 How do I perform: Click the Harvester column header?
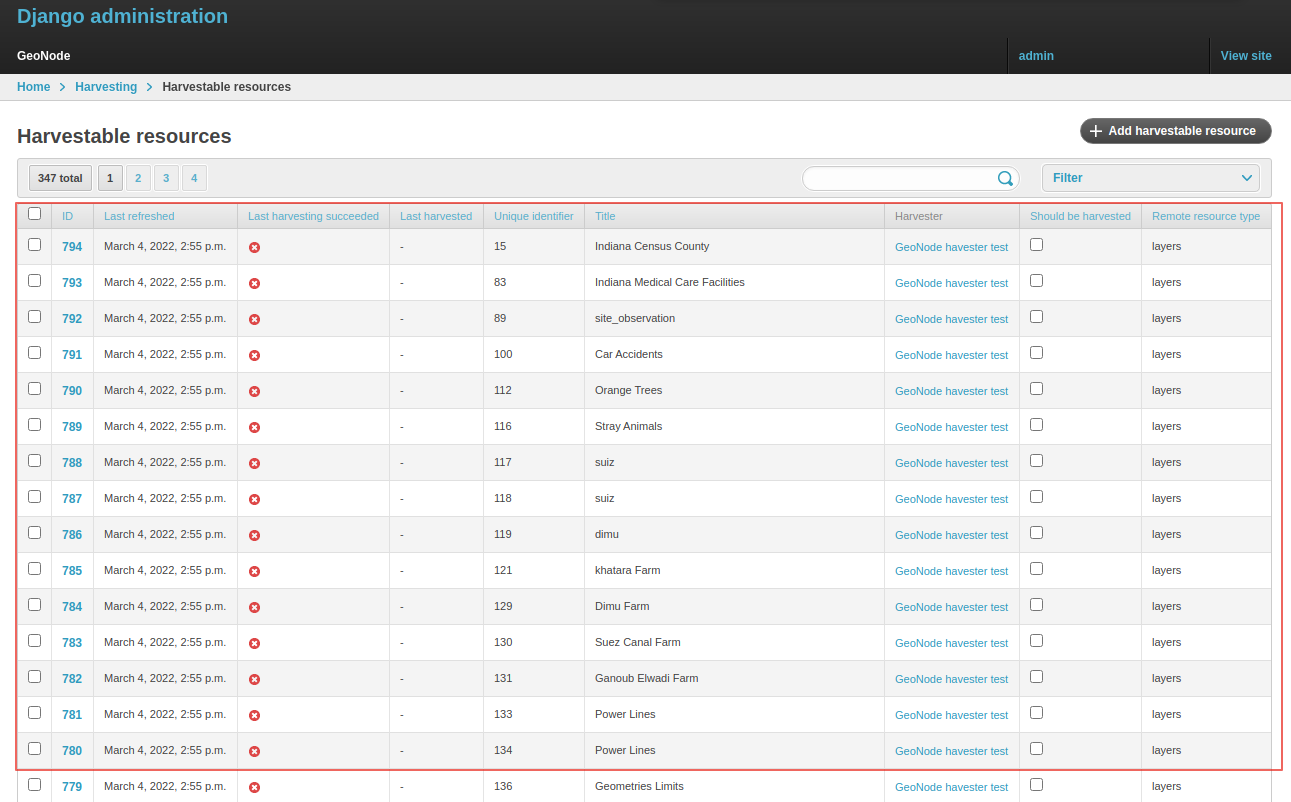(919, 216)
